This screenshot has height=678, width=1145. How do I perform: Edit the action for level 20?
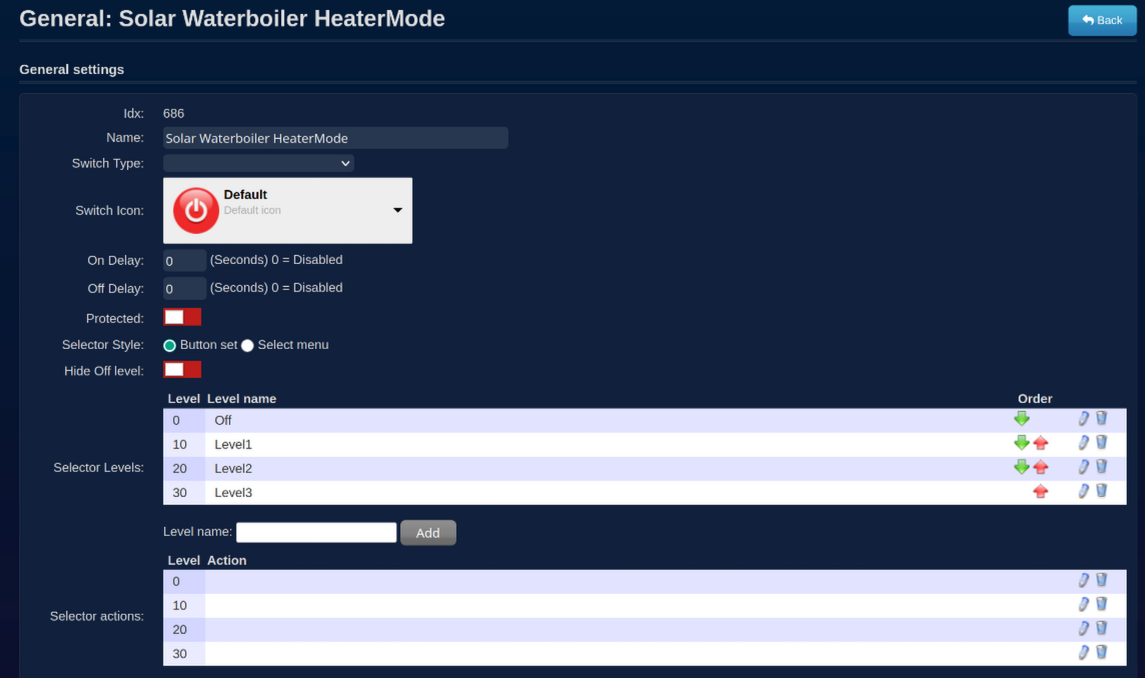1084,628
